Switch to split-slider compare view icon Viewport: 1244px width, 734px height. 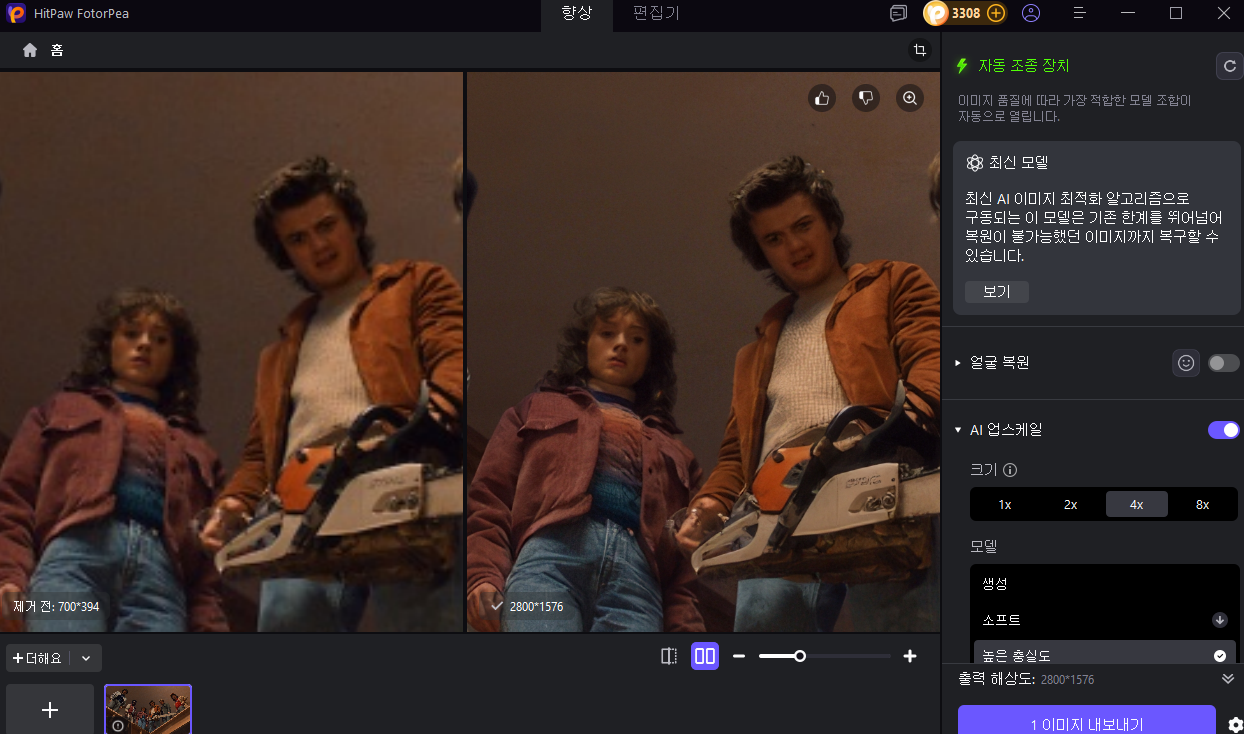coord(669,656)
